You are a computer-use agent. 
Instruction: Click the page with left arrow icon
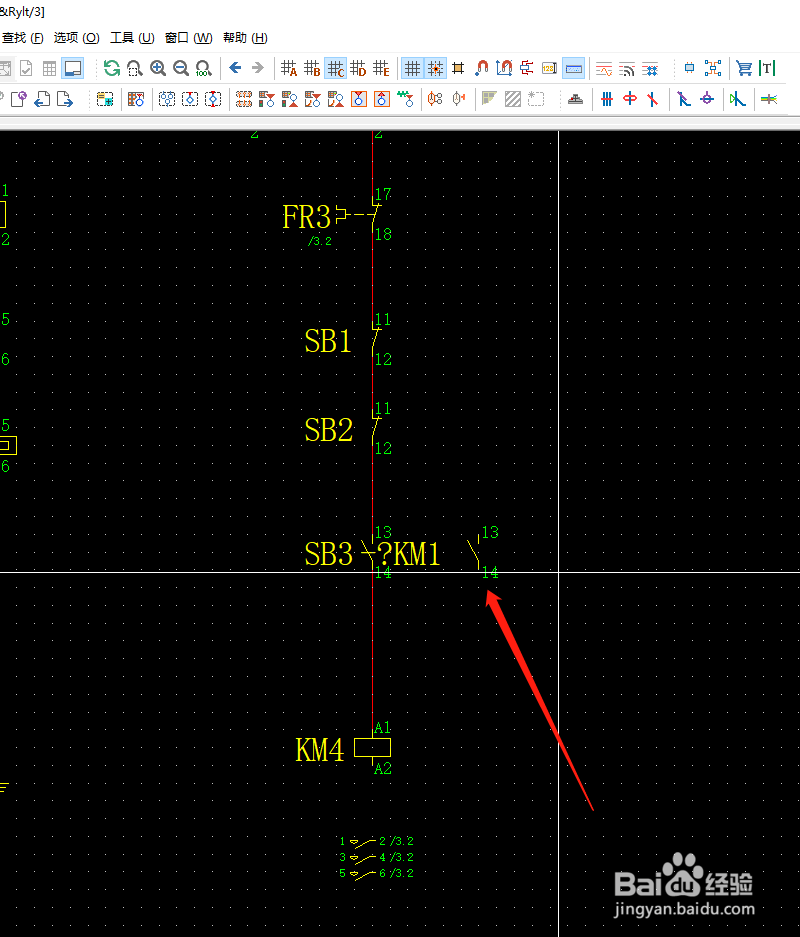(42, 99)
